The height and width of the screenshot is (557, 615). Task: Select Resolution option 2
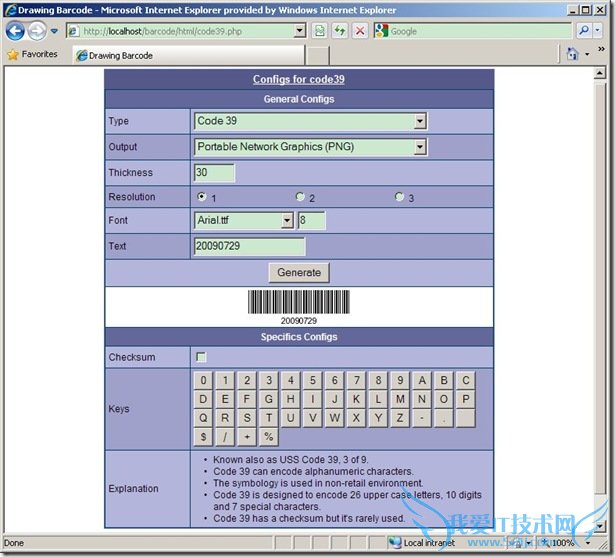point(300,197)
